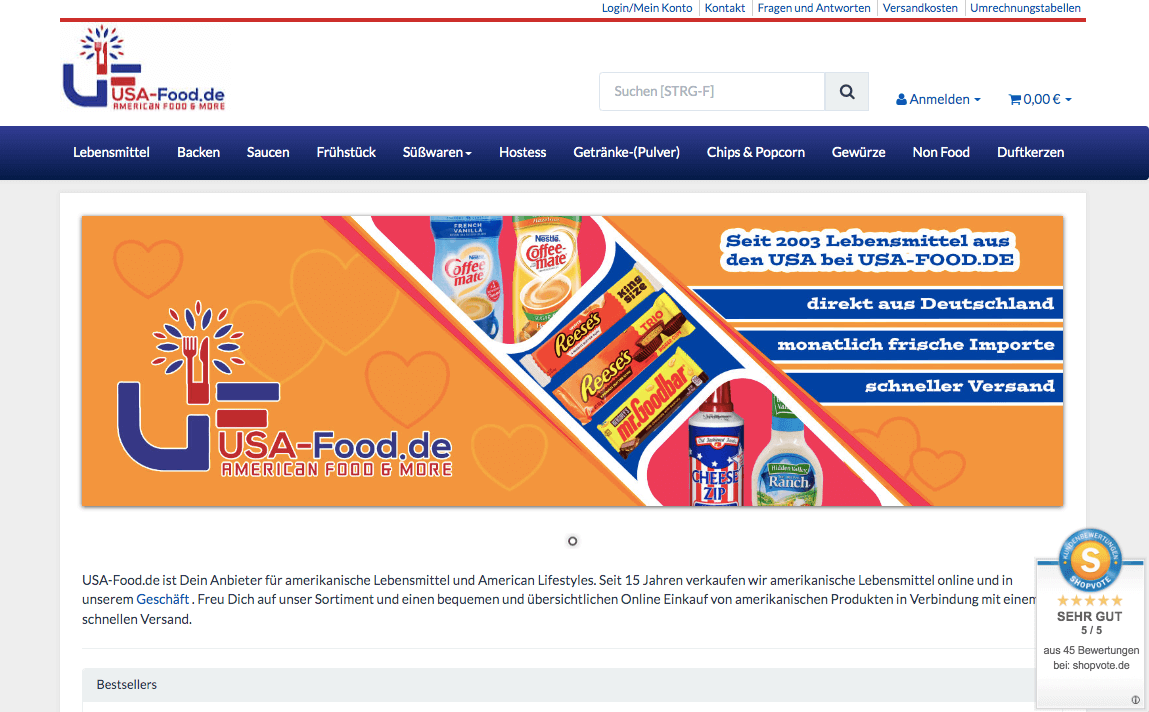Click the info icon in Shopvote widget
Viewport: 1149px width, 712px height.
point(1135,700)
